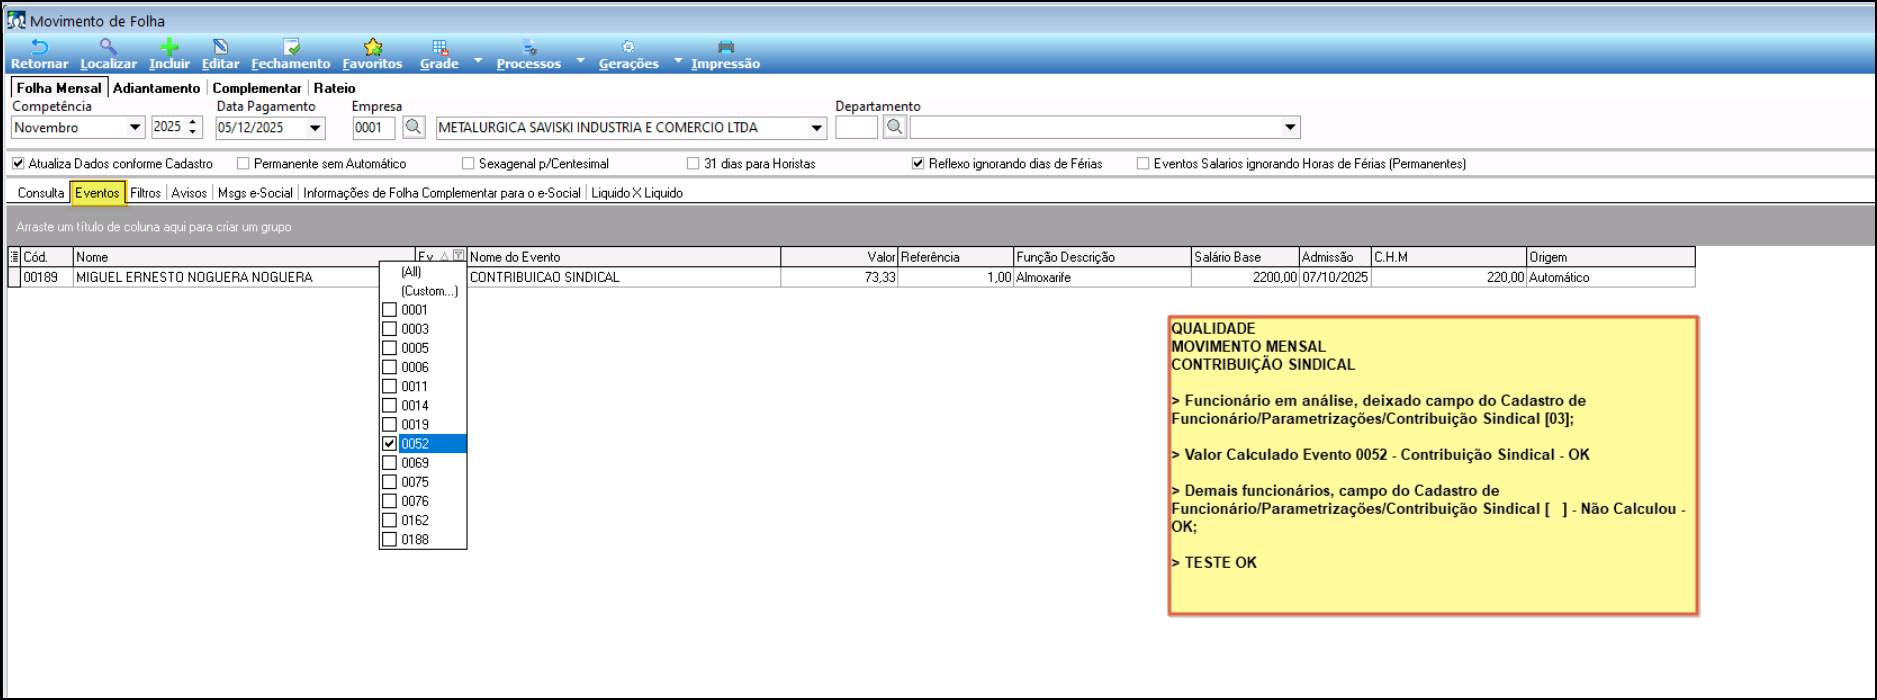This screenshot has width=1877, height=700.
Task: Check Sexagenal p/Centesimal option
Action: click(x=468, y=163)
